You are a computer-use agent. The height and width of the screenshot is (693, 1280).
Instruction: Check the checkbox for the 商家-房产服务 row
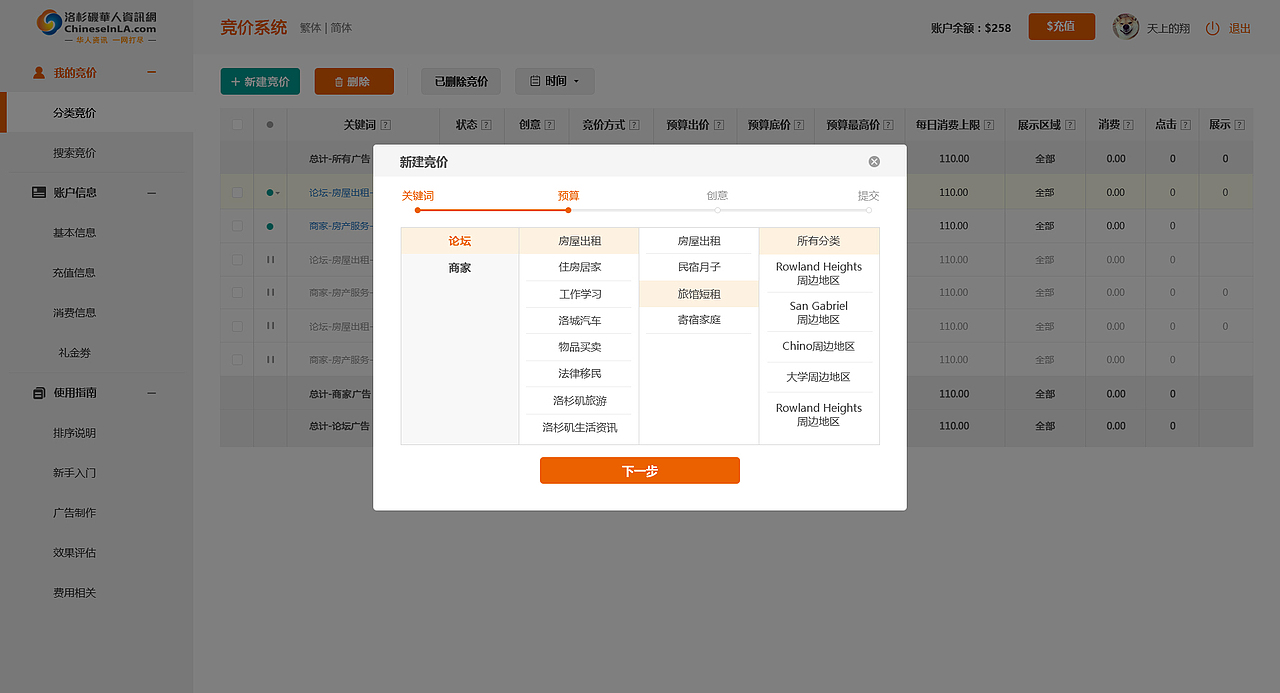click(236, 225)
